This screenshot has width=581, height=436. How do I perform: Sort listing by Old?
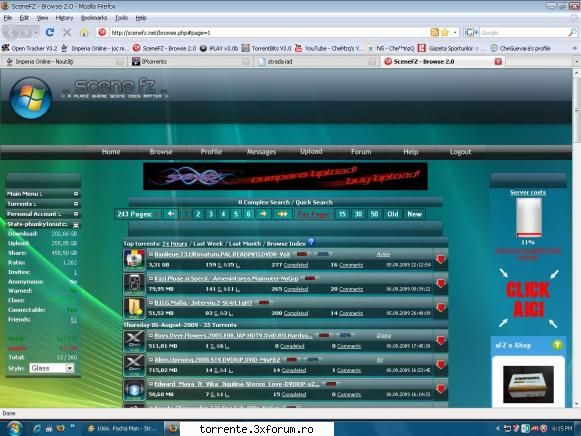393,214
